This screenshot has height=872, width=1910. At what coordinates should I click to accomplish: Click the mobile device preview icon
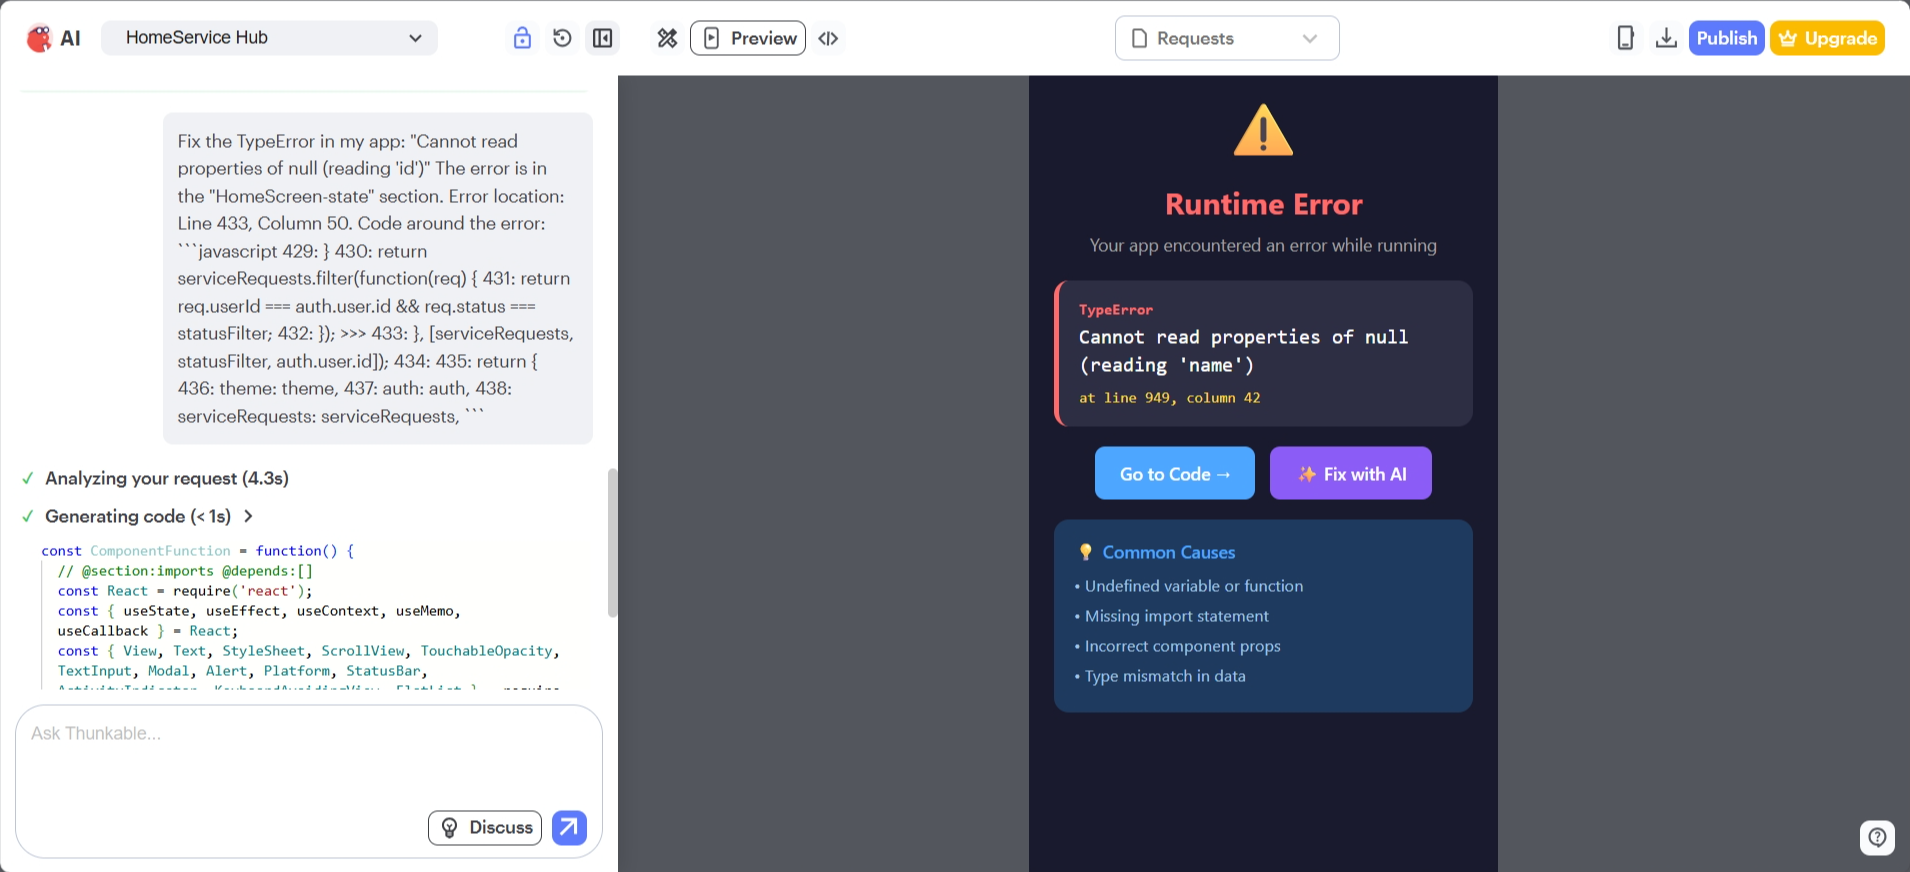click(x=1625, y=38)
